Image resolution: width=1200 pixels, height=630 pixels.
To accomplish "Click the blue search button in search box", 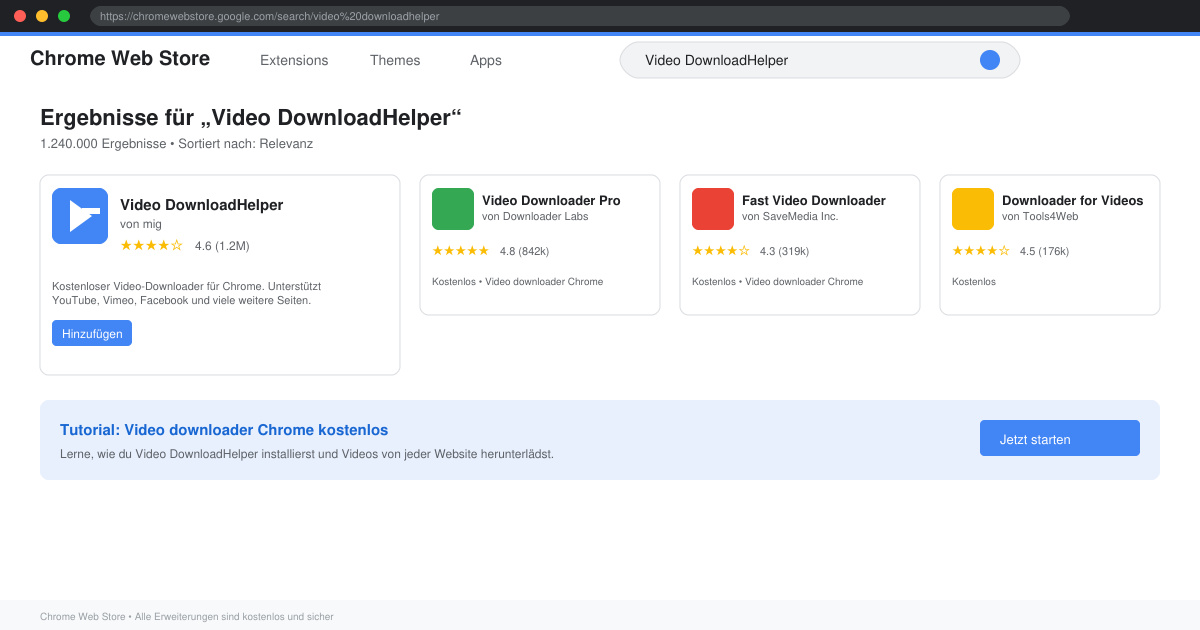I will [990, 60].
